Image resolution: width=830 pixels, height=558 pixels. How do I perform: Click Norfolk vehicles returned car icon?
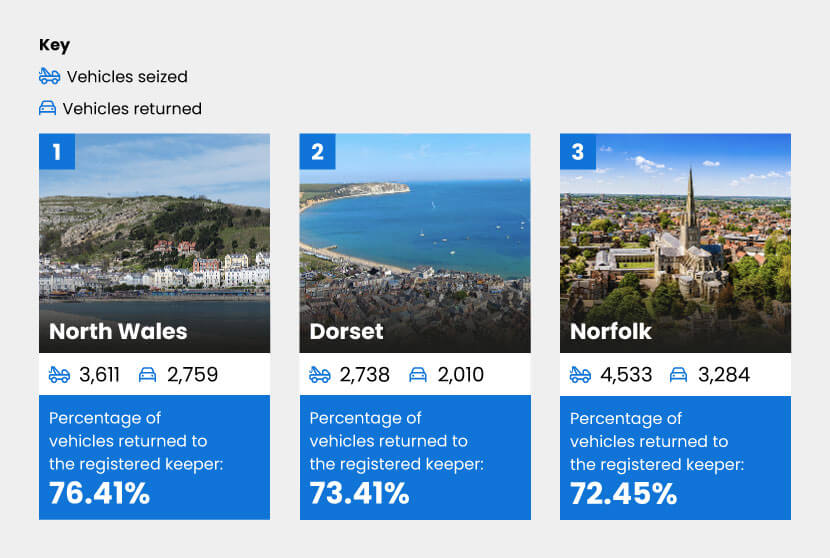pos(679,375)
